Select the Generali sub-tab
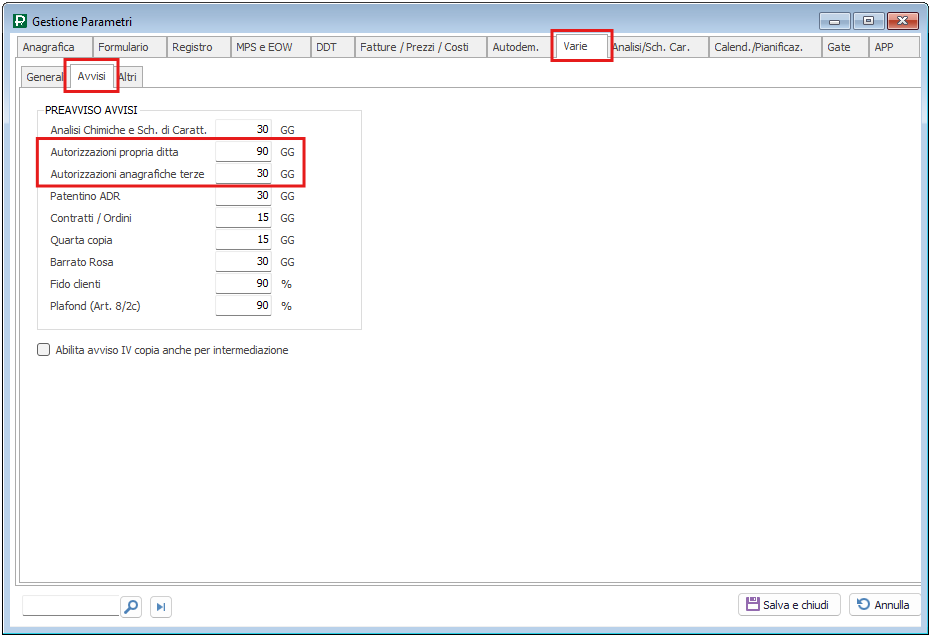This screenshot has width=929, height=635. click(x=44, y=77)
